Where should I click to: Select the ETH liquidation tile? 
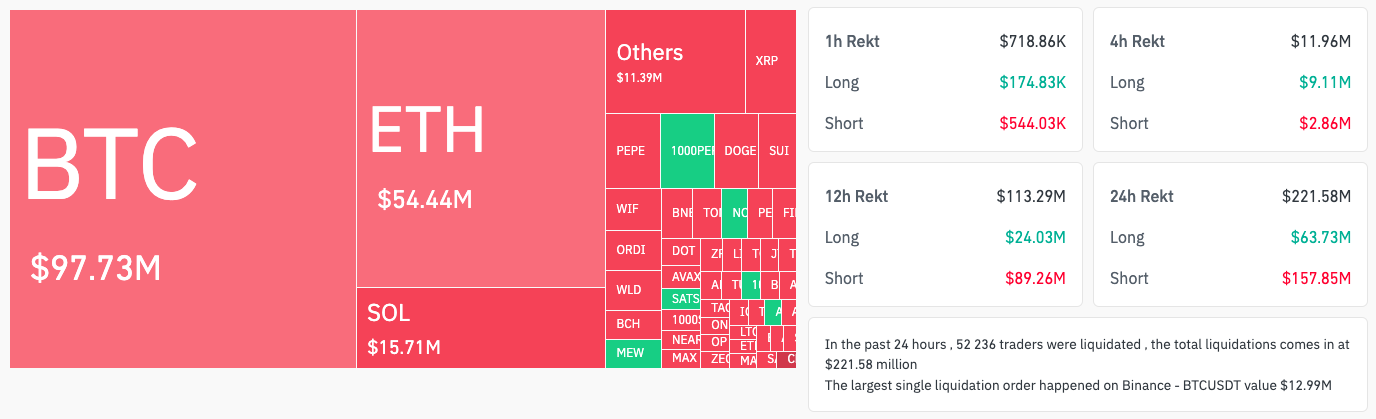point(480,150)
